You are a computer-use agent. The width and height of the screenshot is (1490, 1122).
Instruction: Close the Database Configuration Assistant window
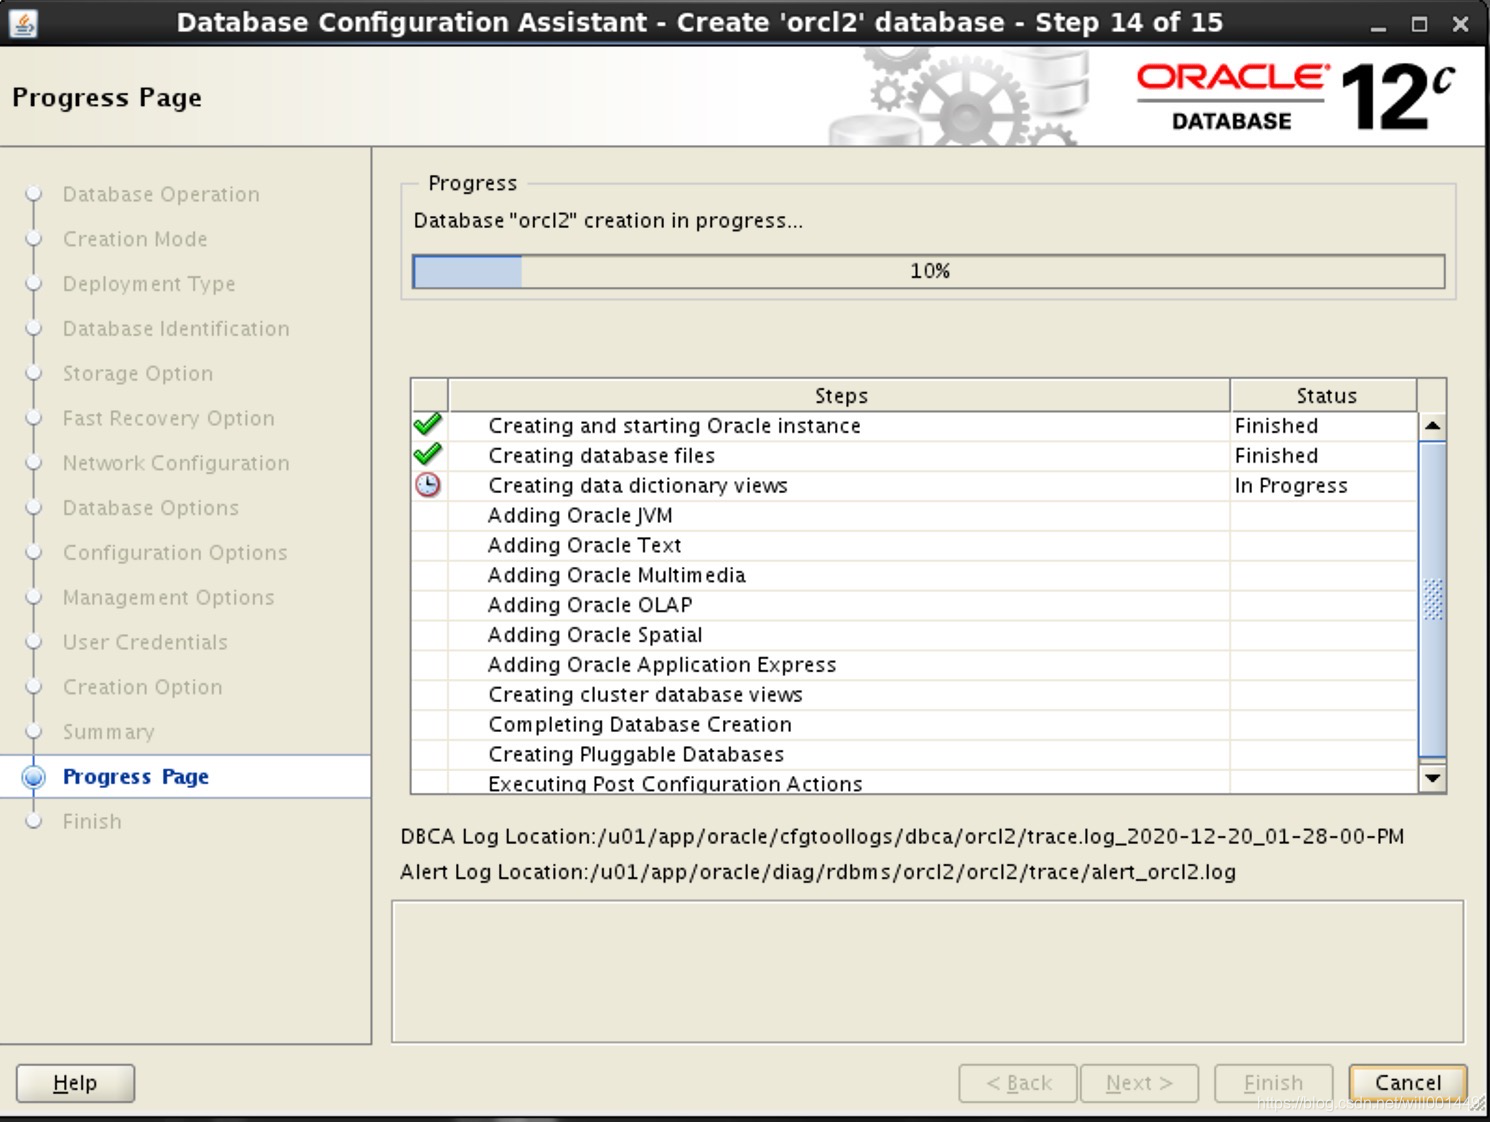[1460, 24]
